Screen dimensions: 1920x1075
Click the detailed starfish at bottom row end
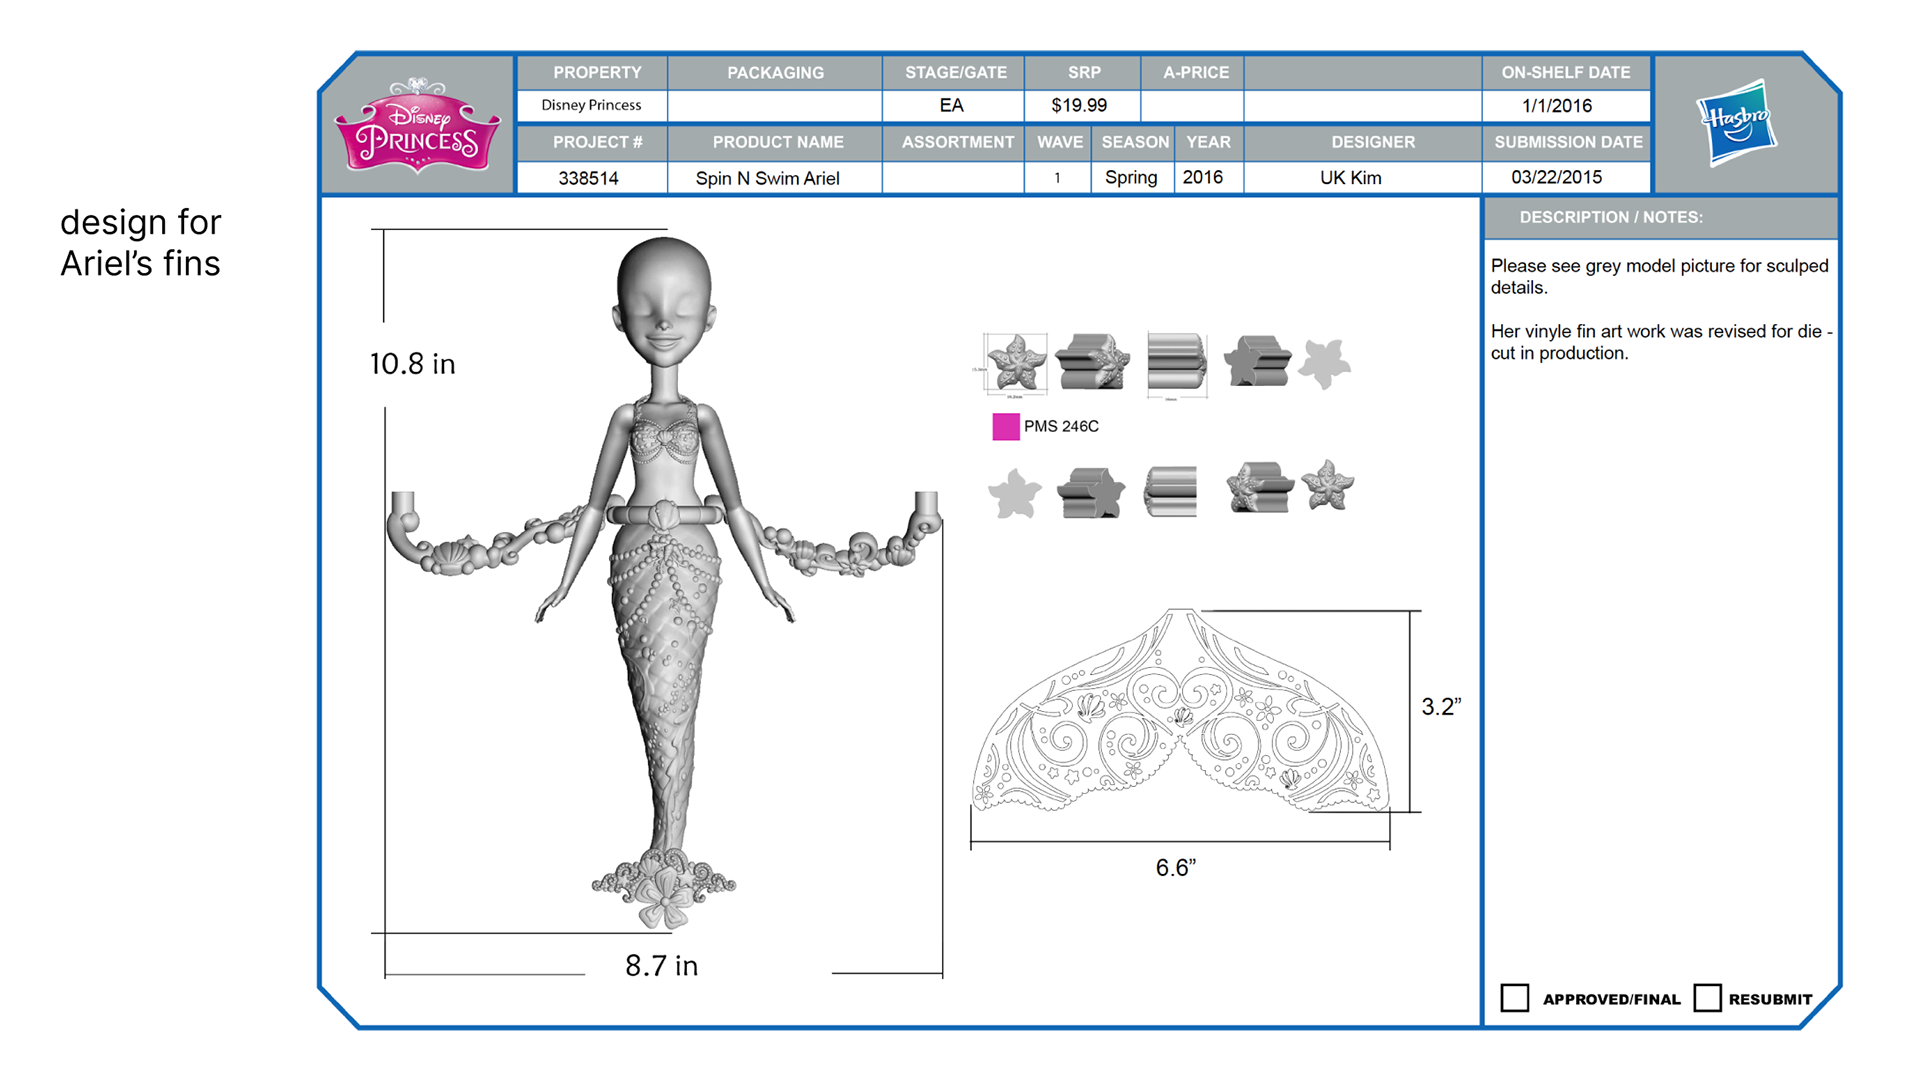coord(1328,485)
